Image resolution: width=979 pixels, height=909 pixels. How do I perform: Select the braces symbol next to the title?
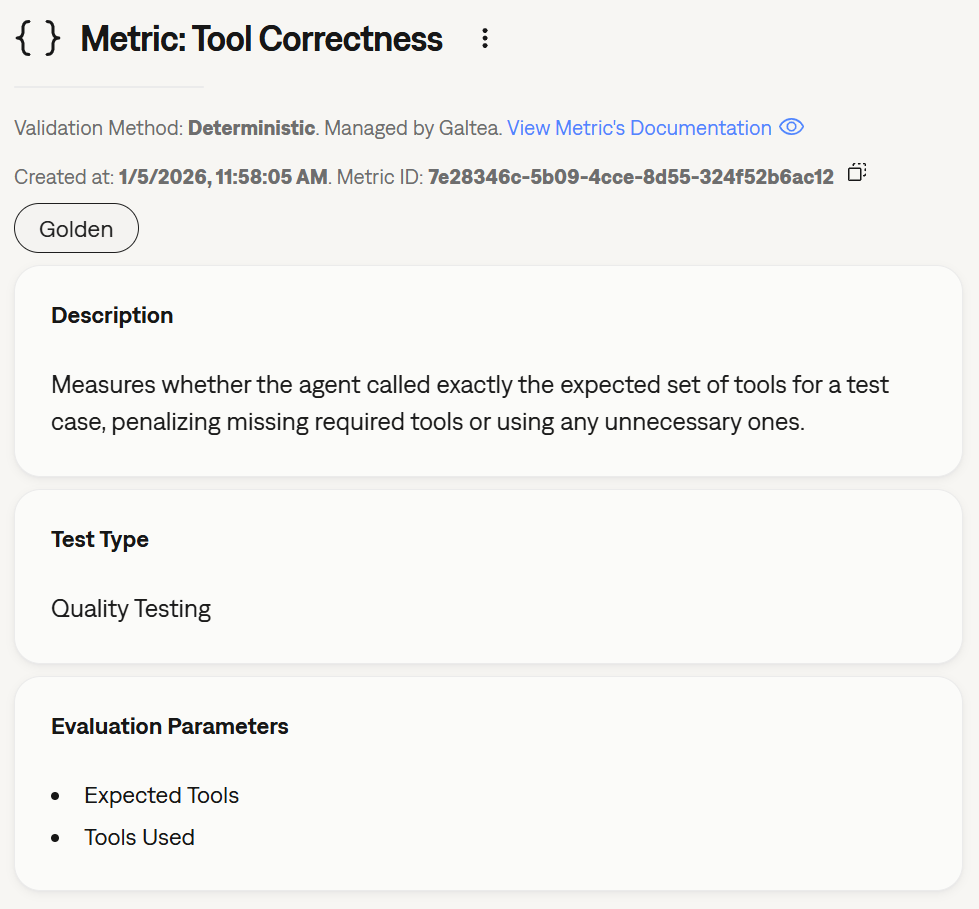pos(37,38)
